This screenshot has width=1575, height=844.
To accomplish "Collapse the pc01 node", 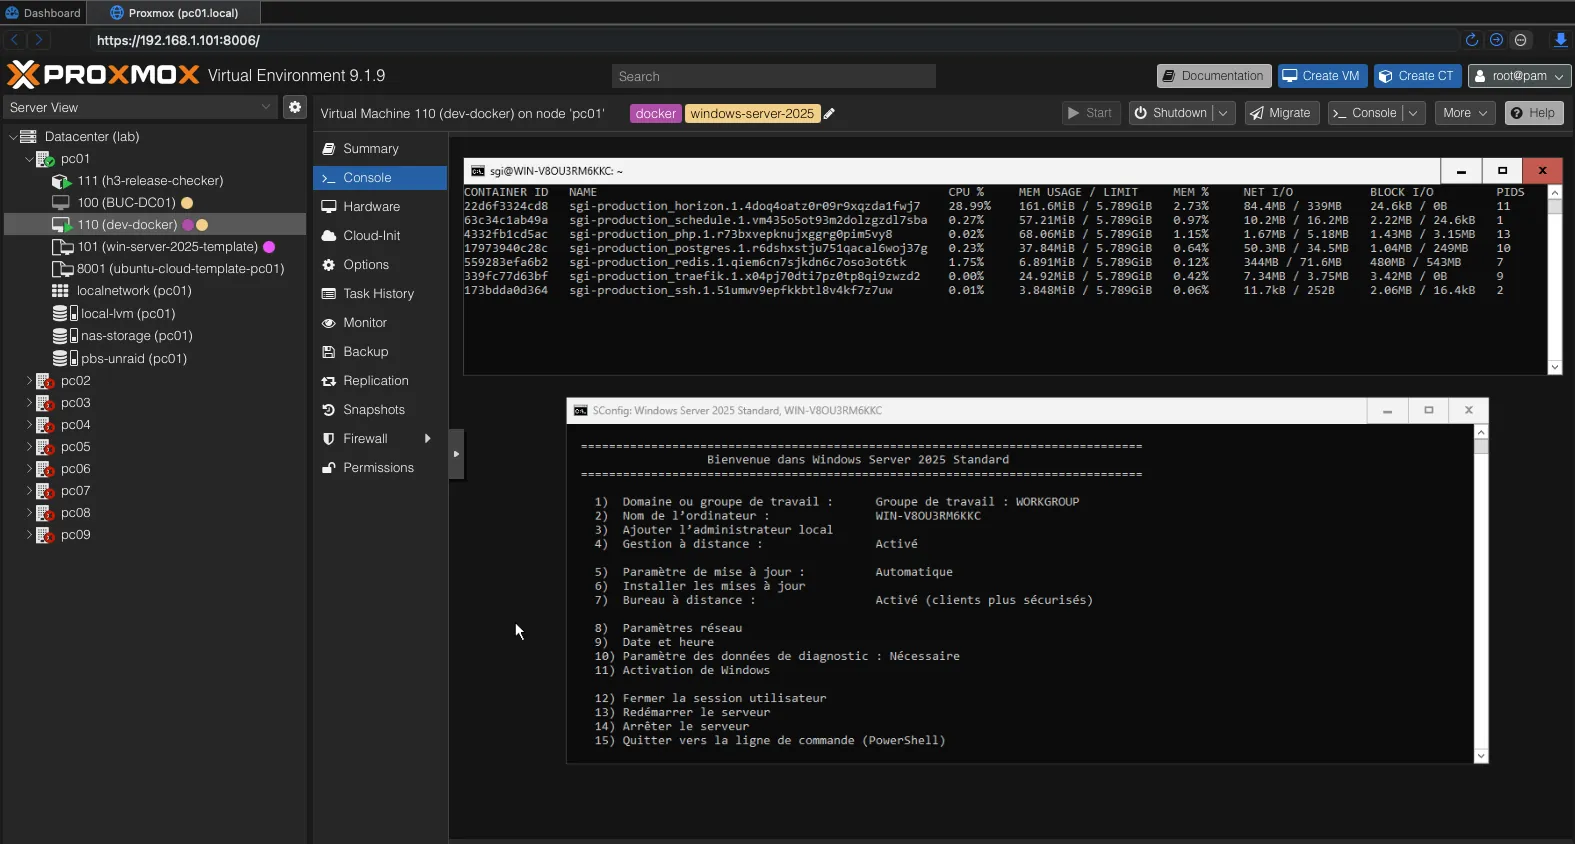I will pos(28,159).
